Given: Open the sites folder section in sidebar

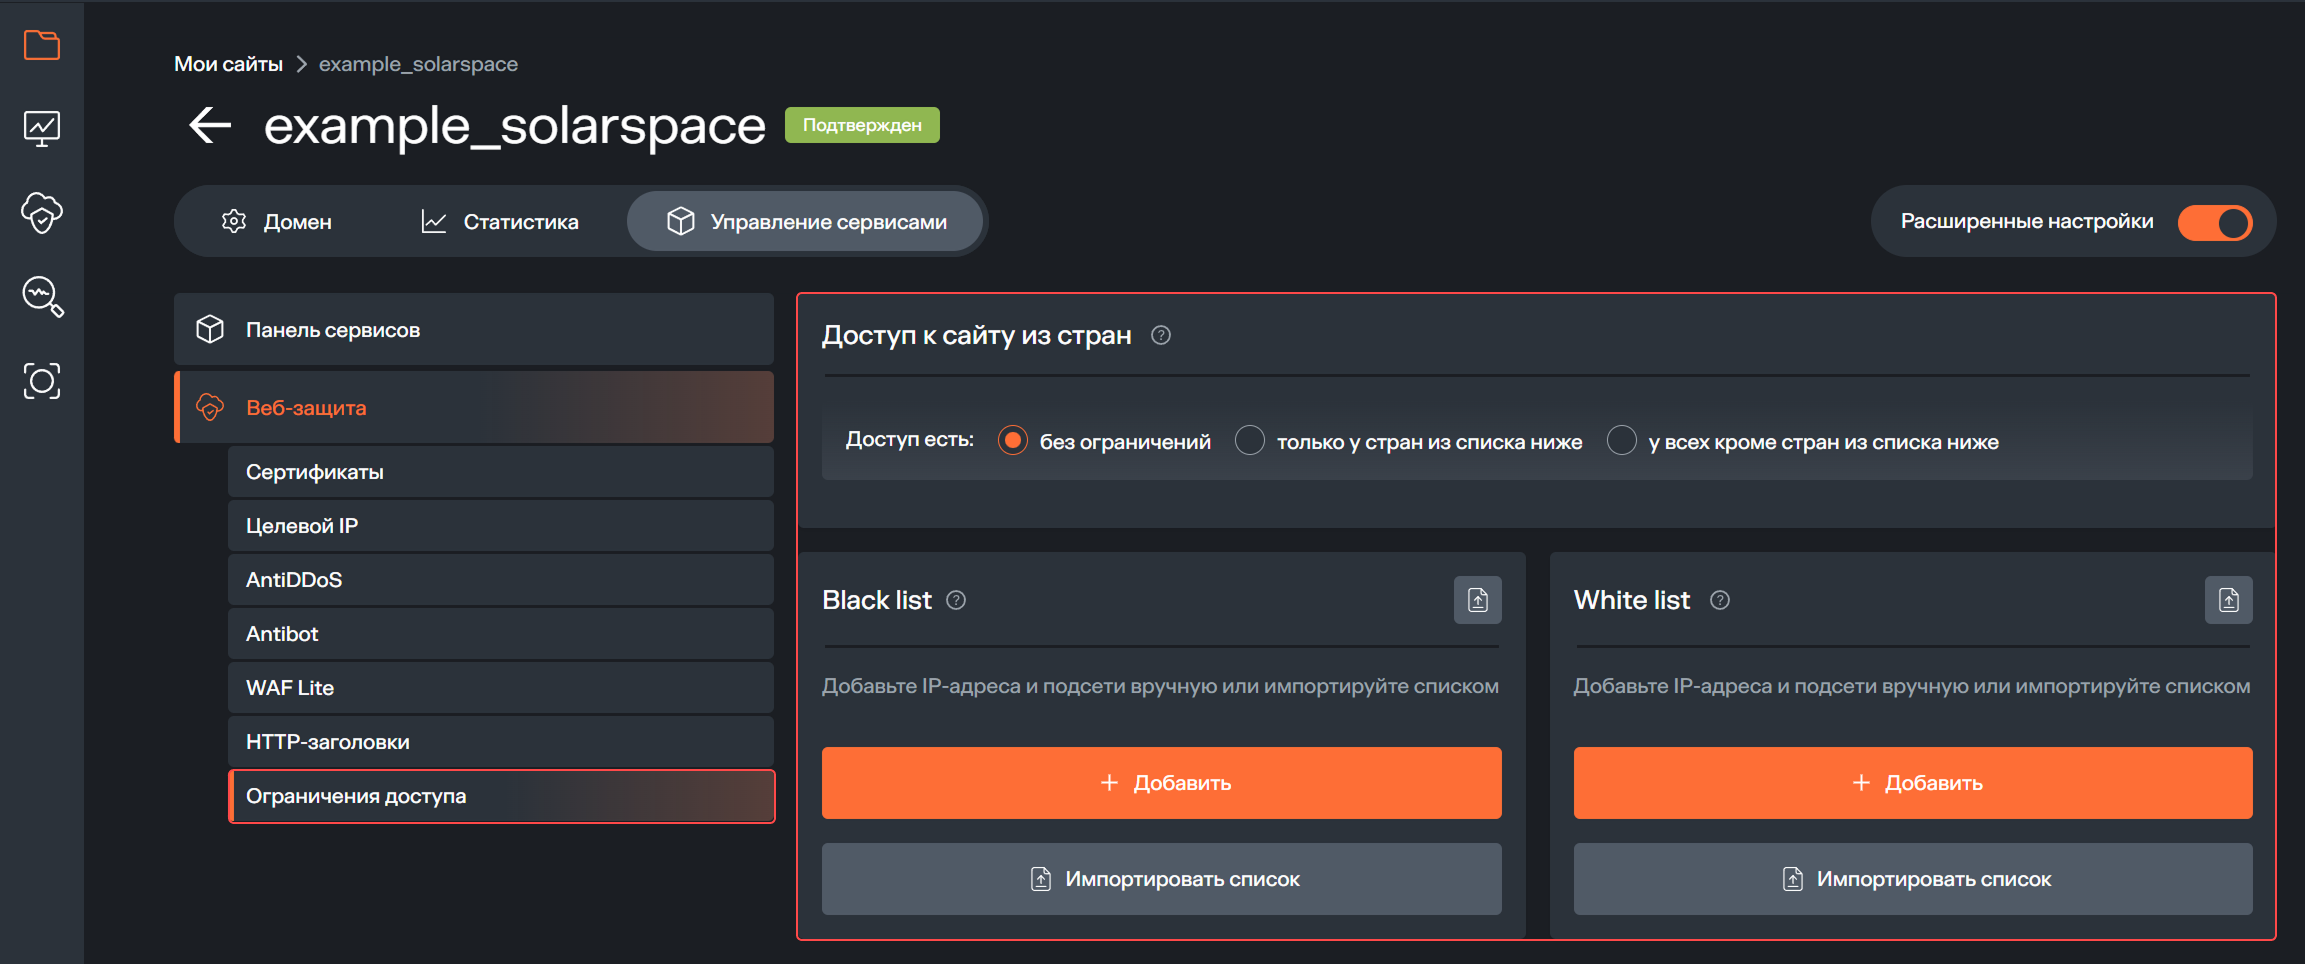Looking at the screenshot, I should tap(40, 45).
